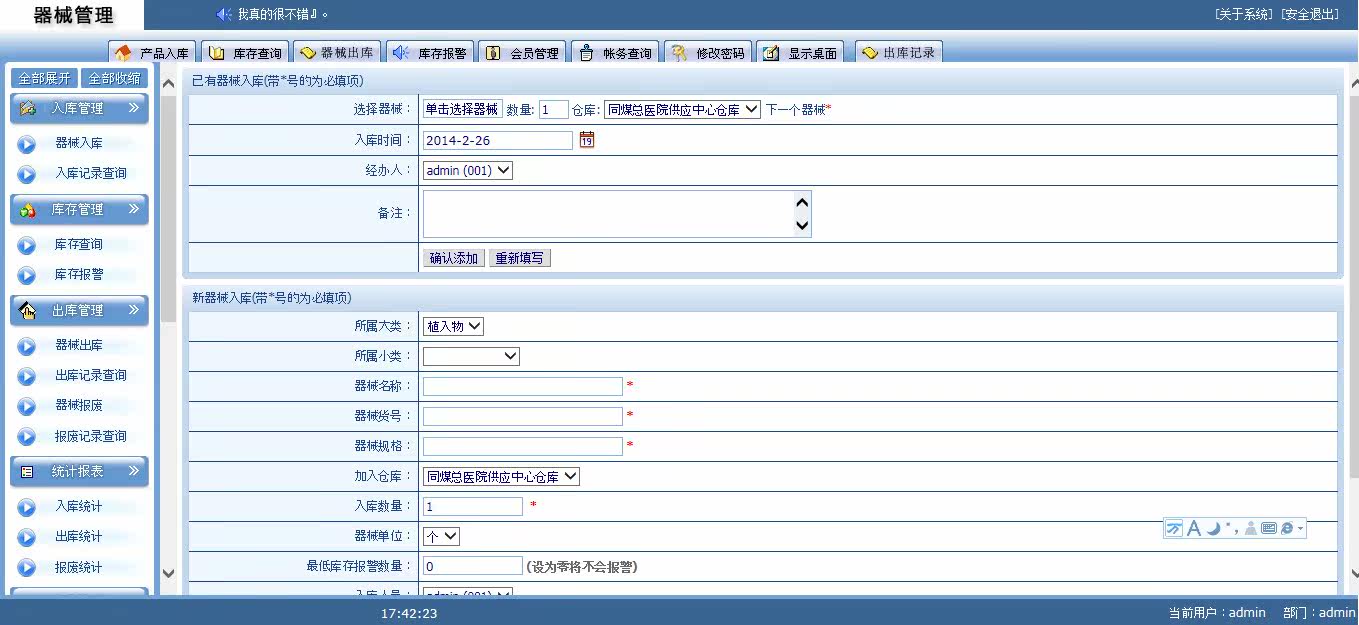
Task: Click the IME soft keyboard icon
Action: point(1269,528)
